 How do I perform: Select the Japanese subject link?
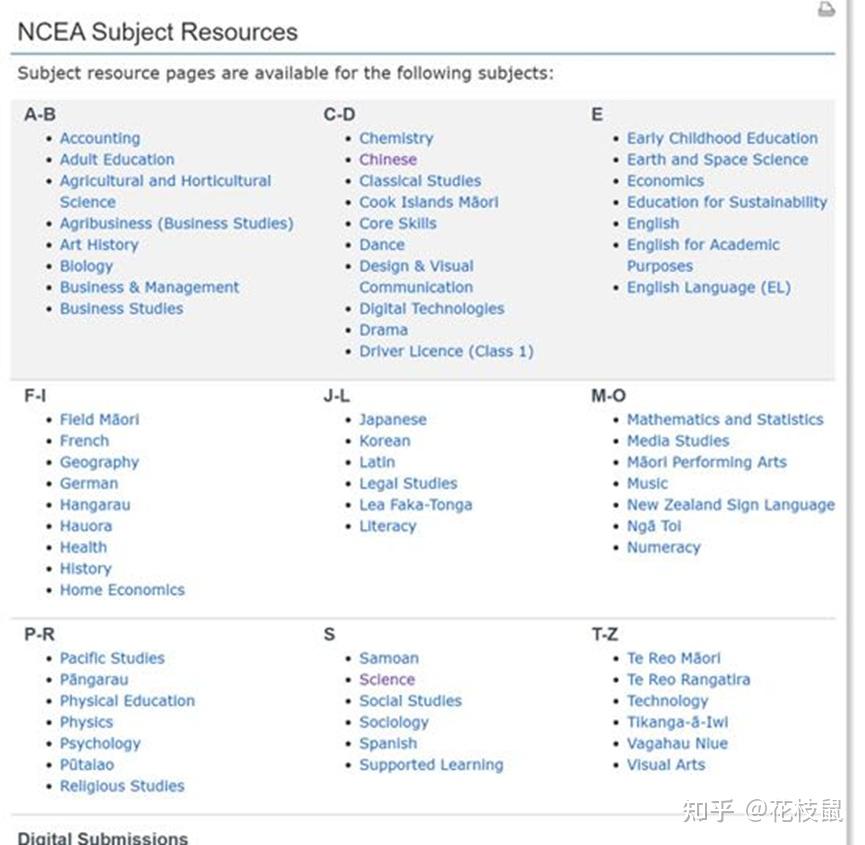point(393,419)
